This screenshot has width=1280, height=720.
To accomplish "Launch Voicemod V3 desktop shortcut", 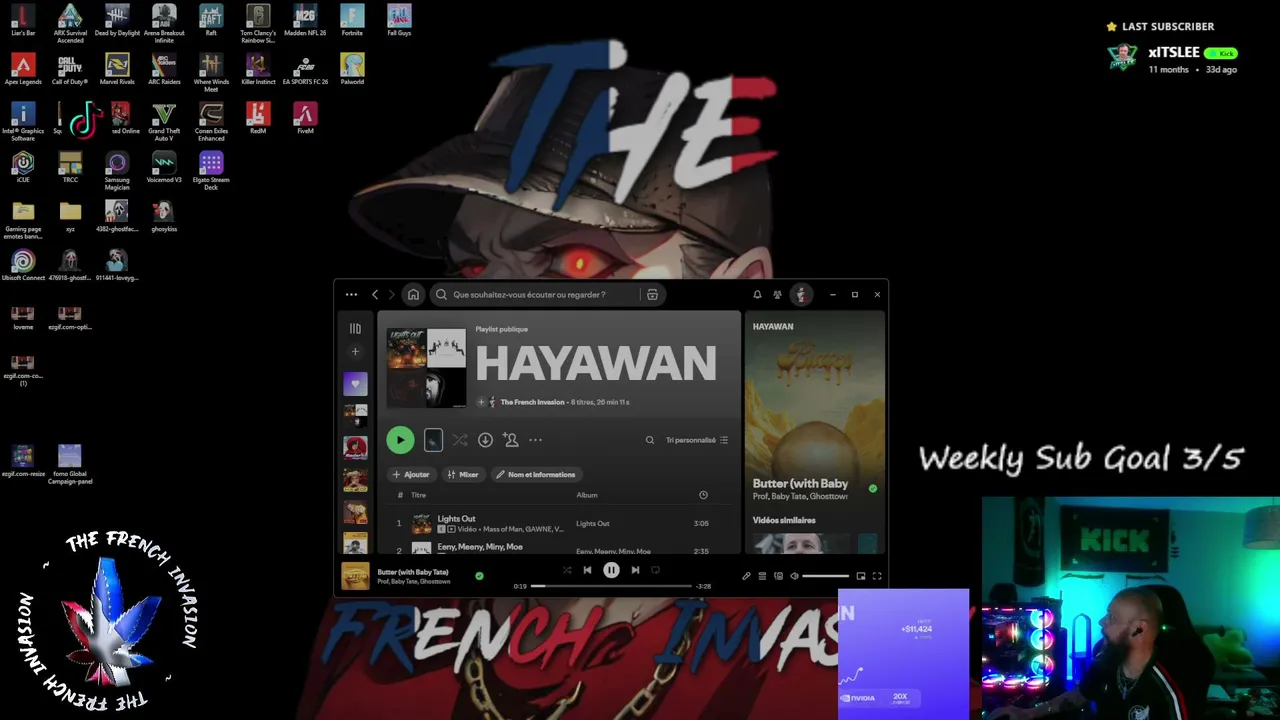I will pos(164,168).
